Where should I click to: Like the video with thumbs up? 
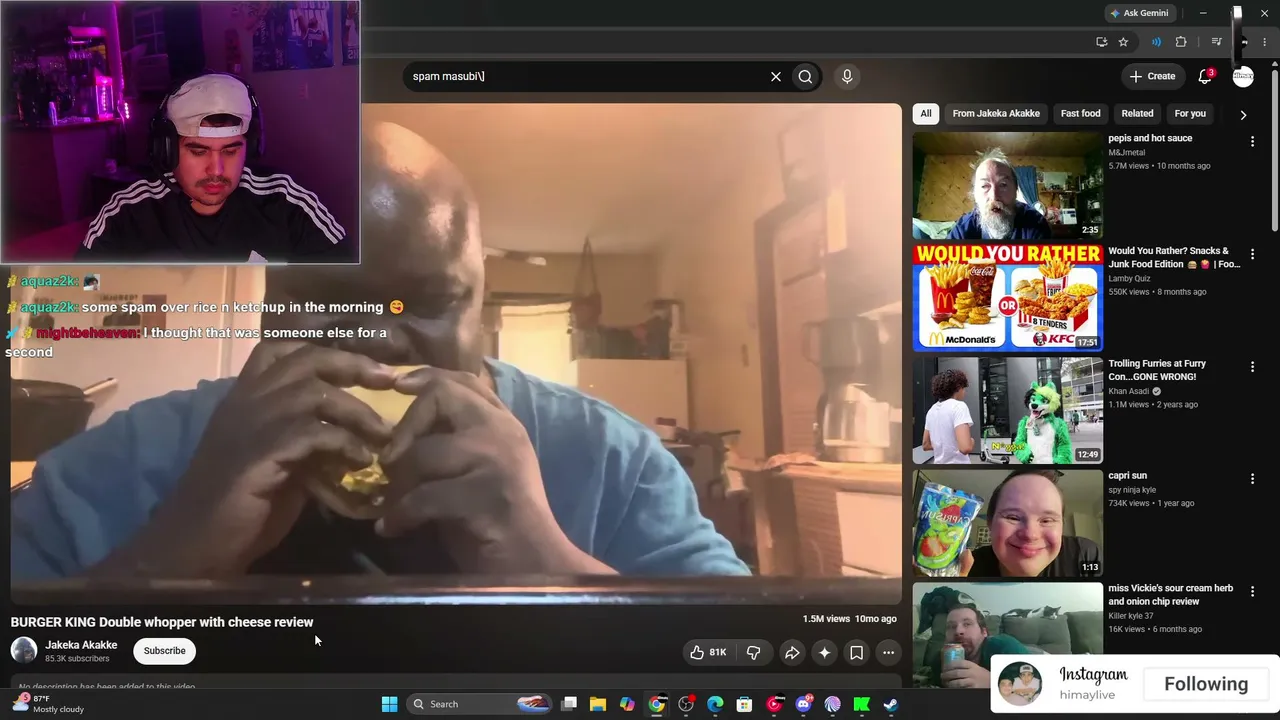click(708, 653)
